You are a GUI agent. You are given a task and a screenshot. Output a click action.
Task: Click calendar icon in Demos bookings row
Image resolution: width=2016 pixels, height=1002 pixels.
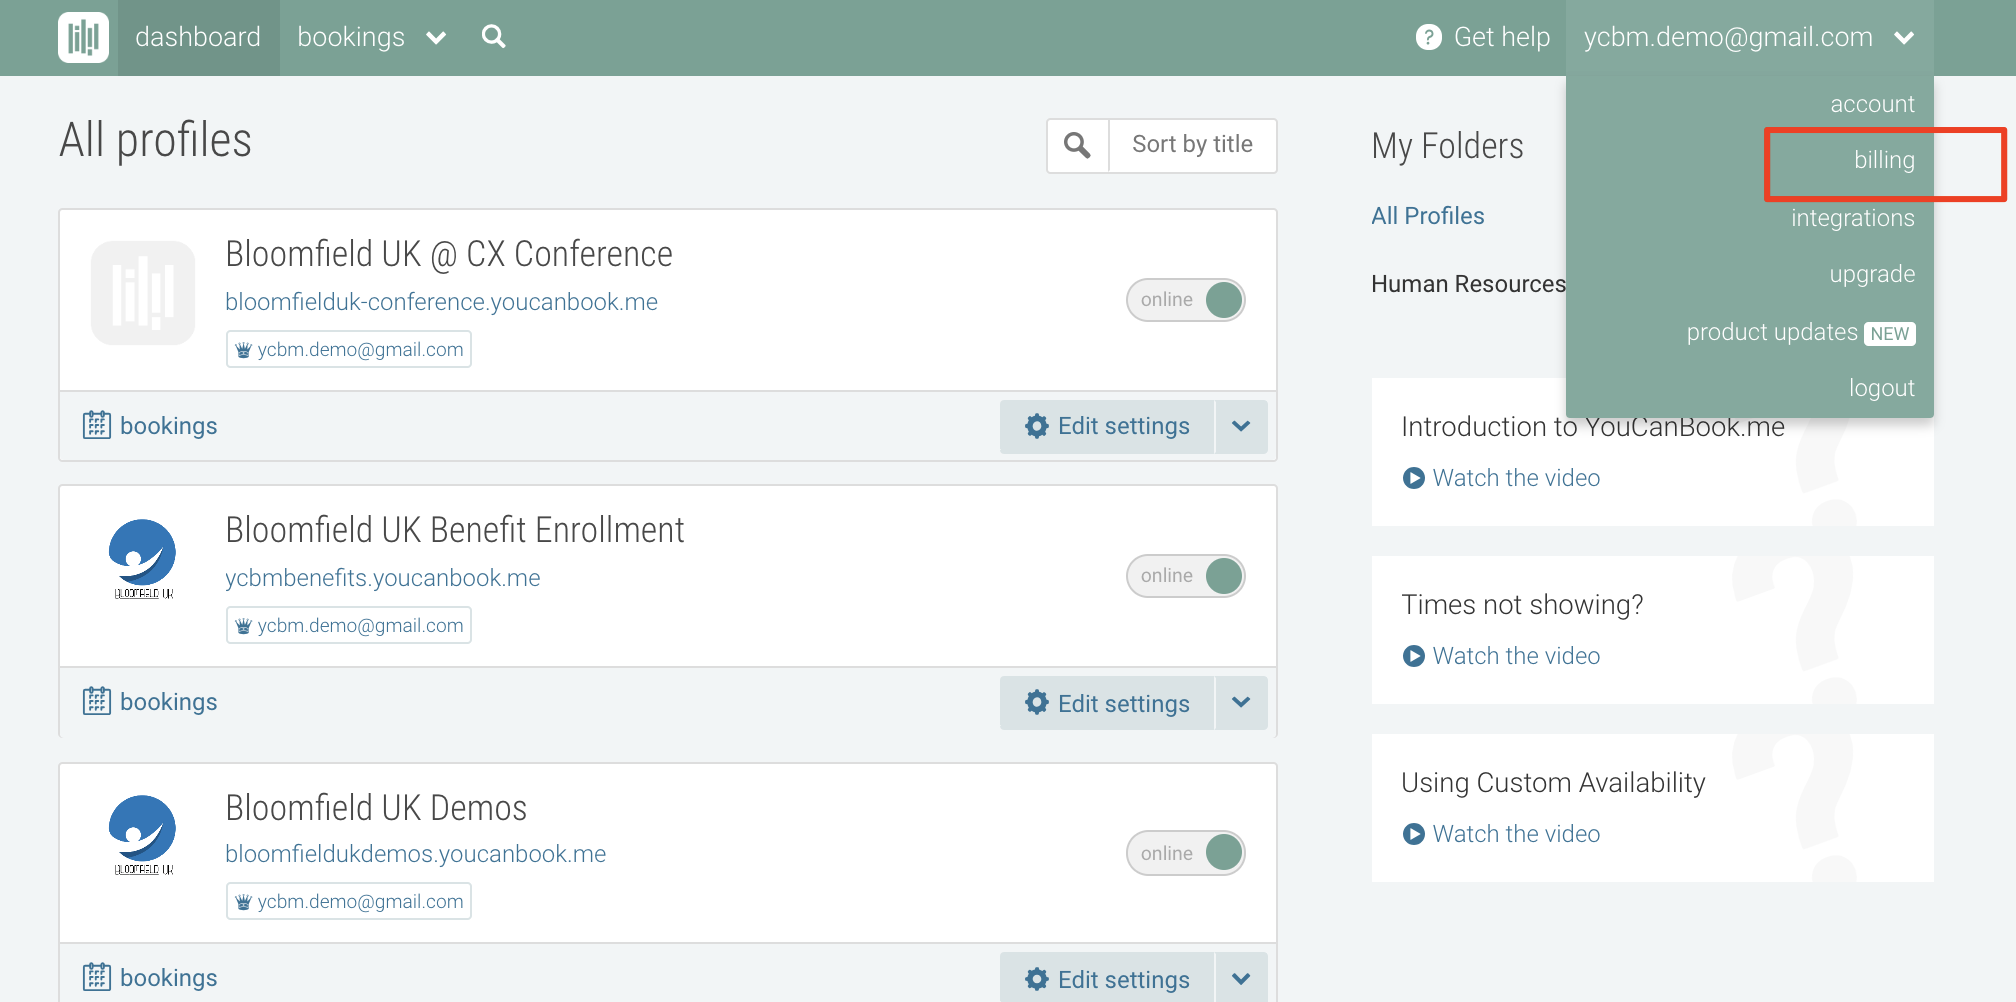96,977
